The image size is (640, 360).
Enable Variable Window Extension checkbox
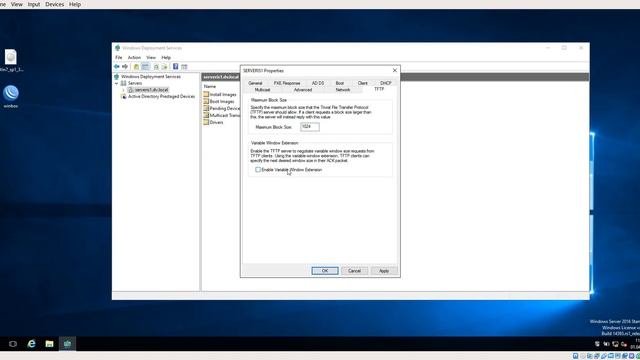tap(258, 169)
